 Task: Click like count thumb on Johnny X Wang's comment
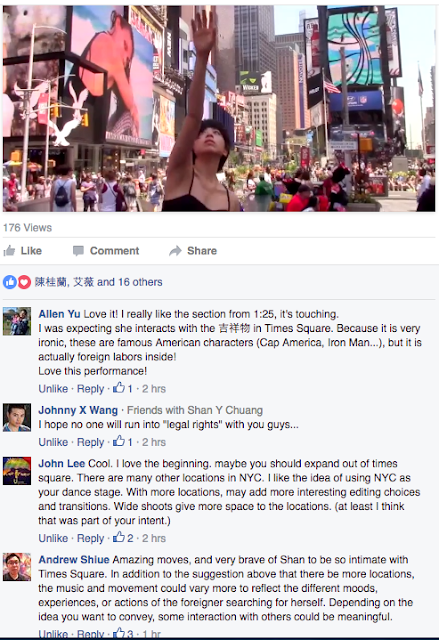[119, 441]
